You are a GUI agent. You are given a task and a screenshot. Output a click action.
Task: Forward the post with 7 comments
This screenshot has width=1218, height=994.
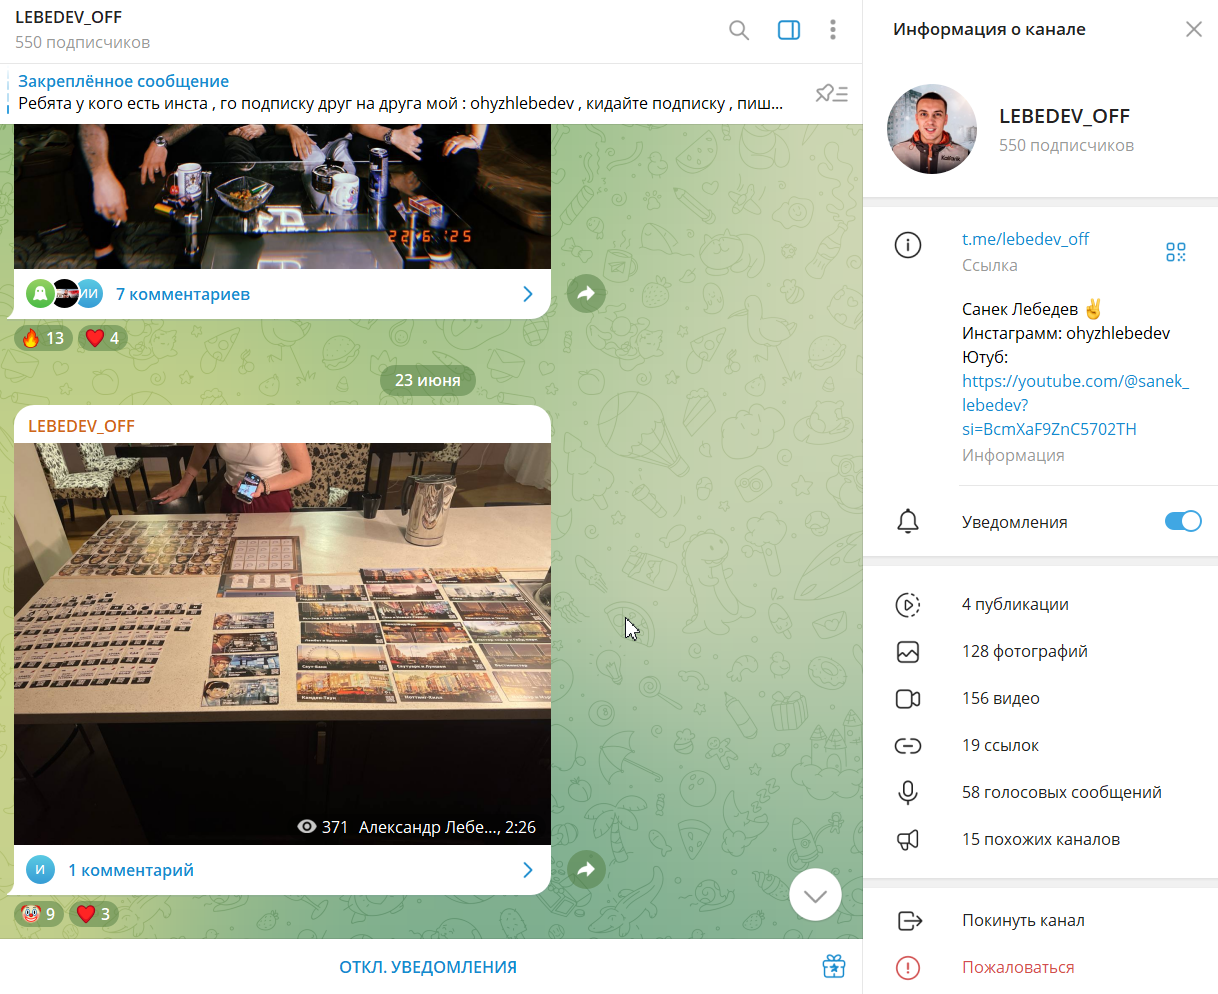[586, 294]
